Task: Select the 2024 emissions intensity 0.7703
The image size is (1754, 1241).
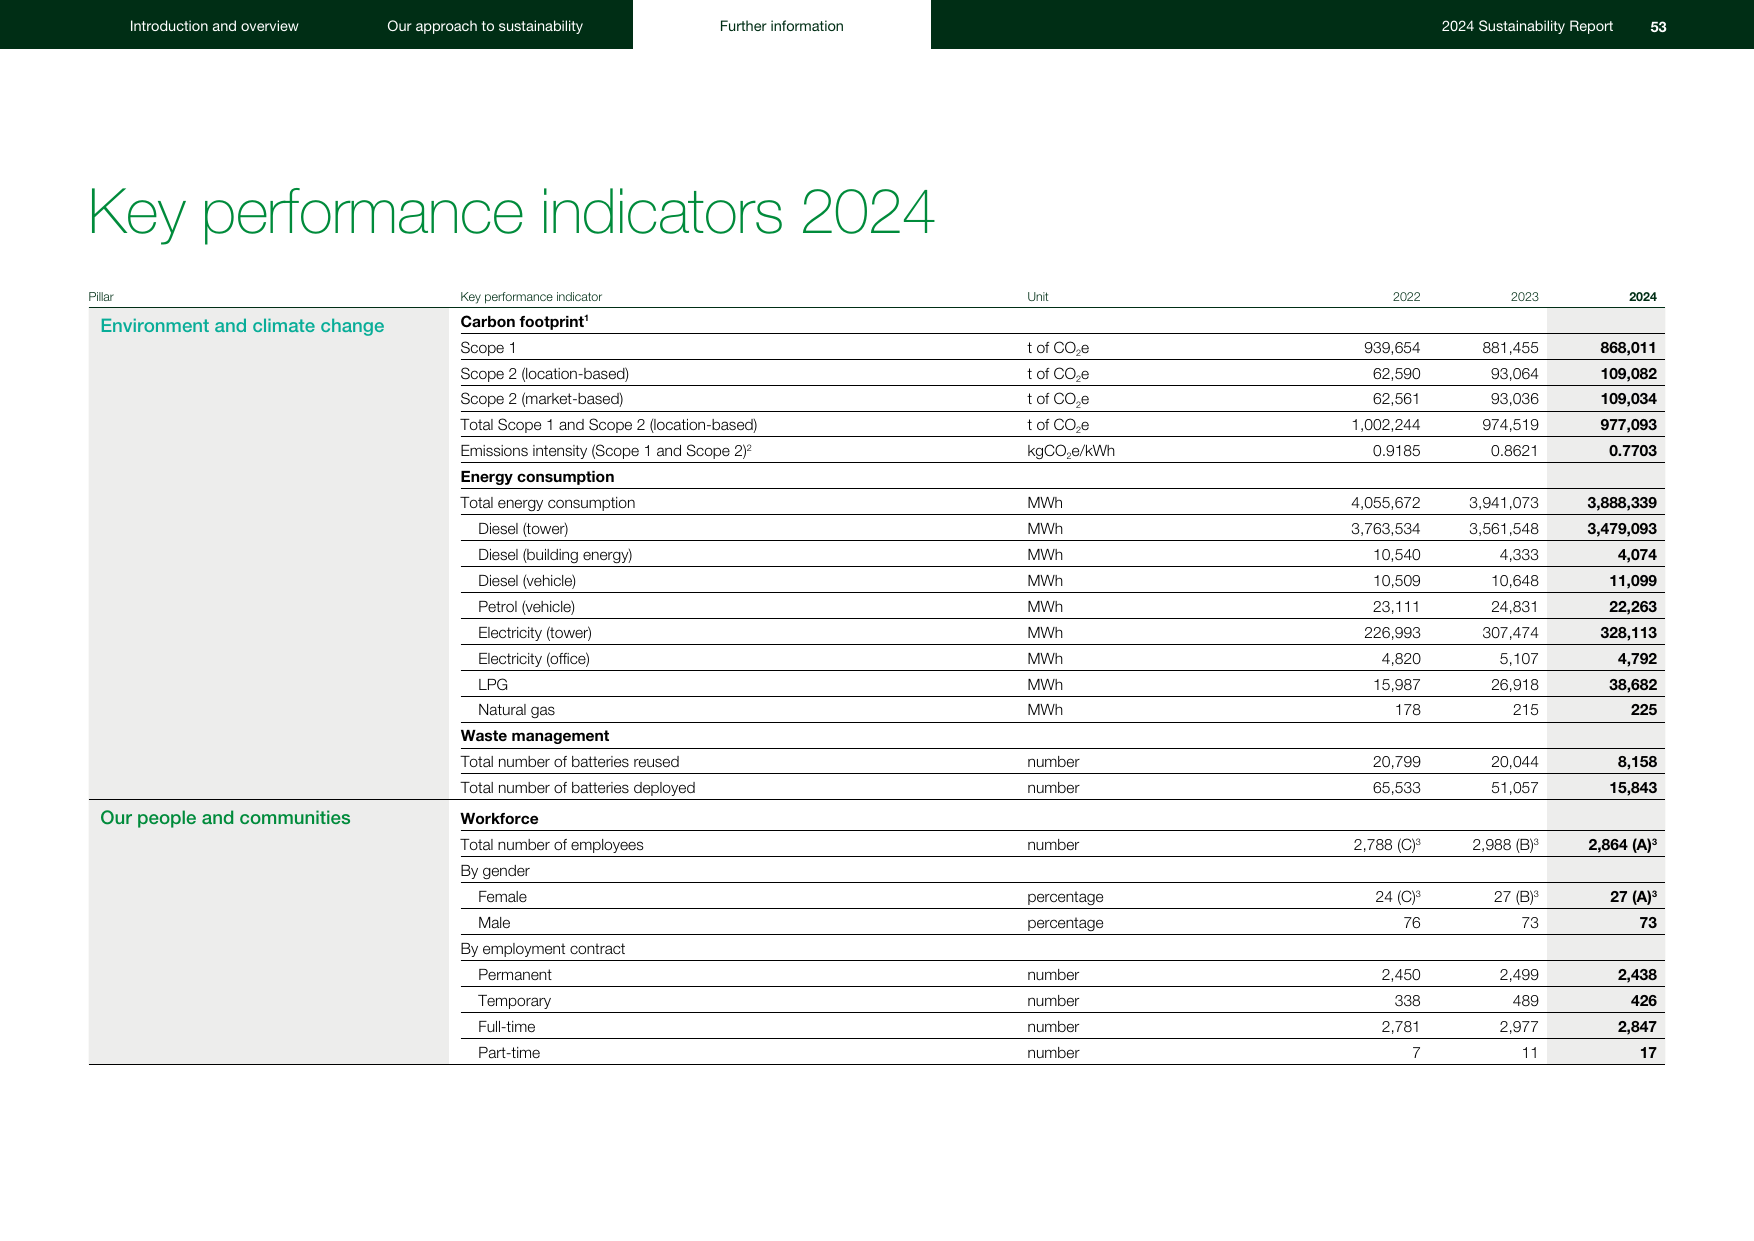Action: [1632, 451]
